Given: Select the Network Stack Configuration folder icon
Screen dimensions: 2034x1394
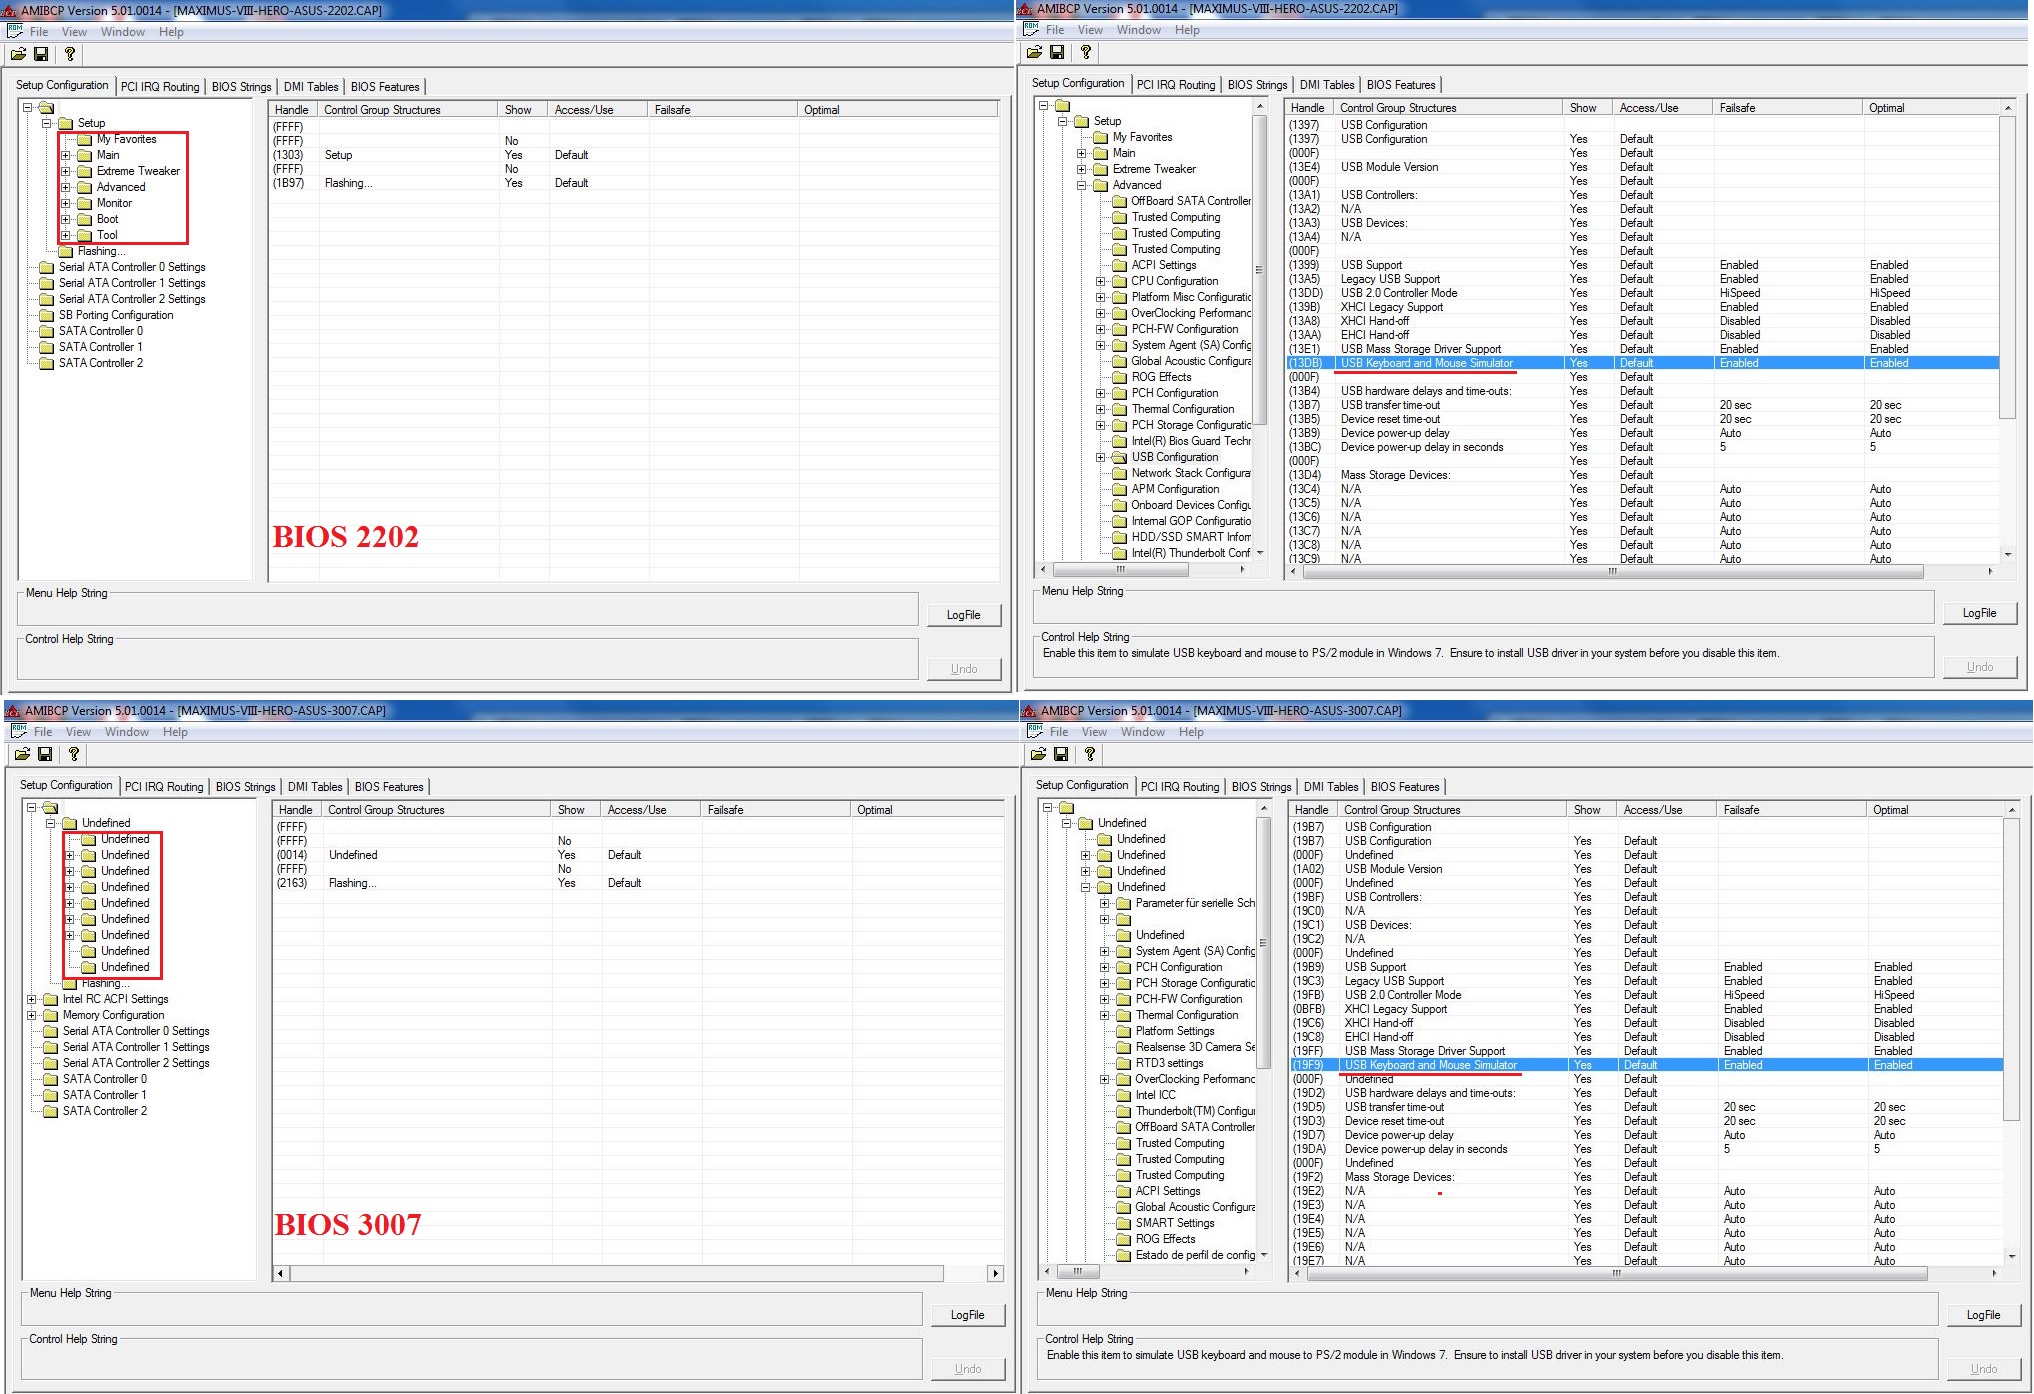Looking at the screenshot, I should (1120, 473).
